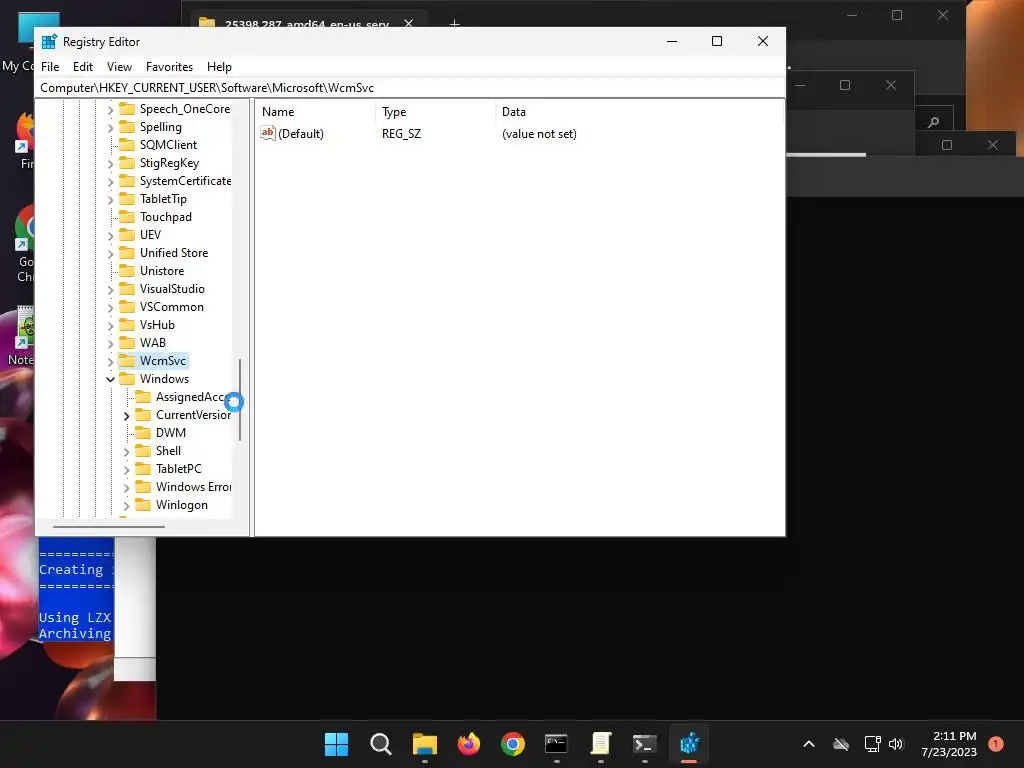Expand the UEV key
This screenshot has height=768, width=1024.
click(x=110, y=235)
